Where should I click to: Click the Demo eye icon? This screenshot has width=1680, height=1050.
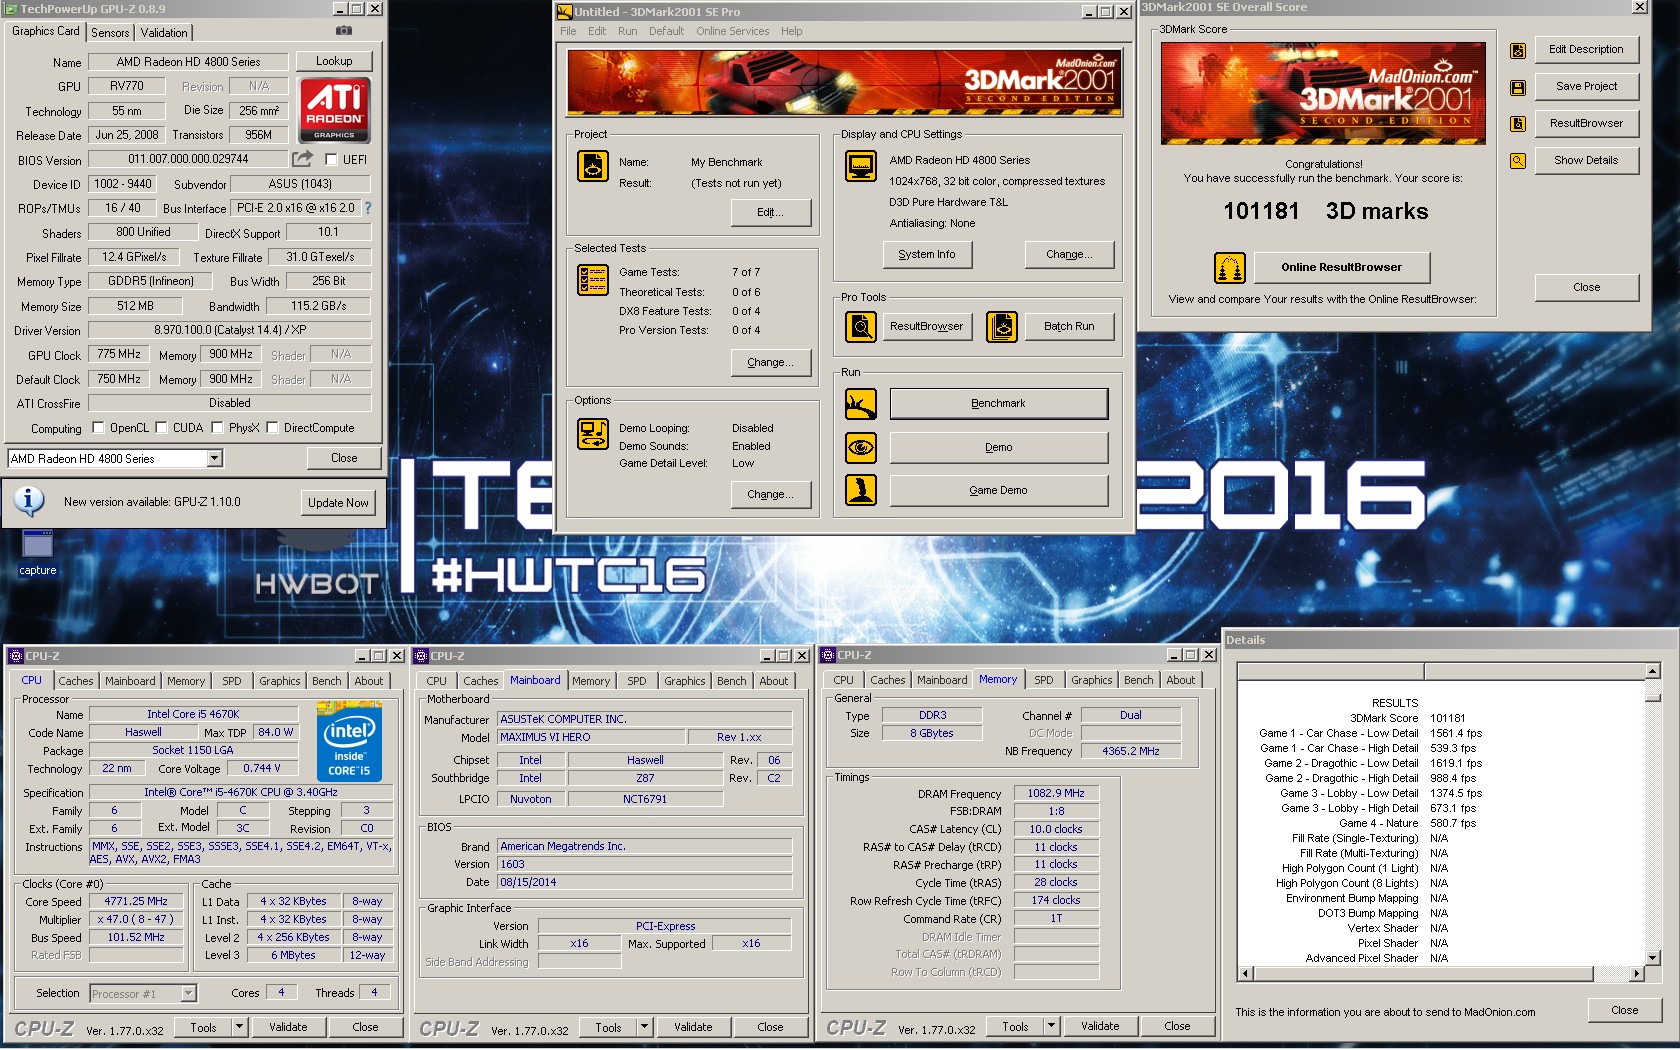pyautogui.click(x=861, y=447)
